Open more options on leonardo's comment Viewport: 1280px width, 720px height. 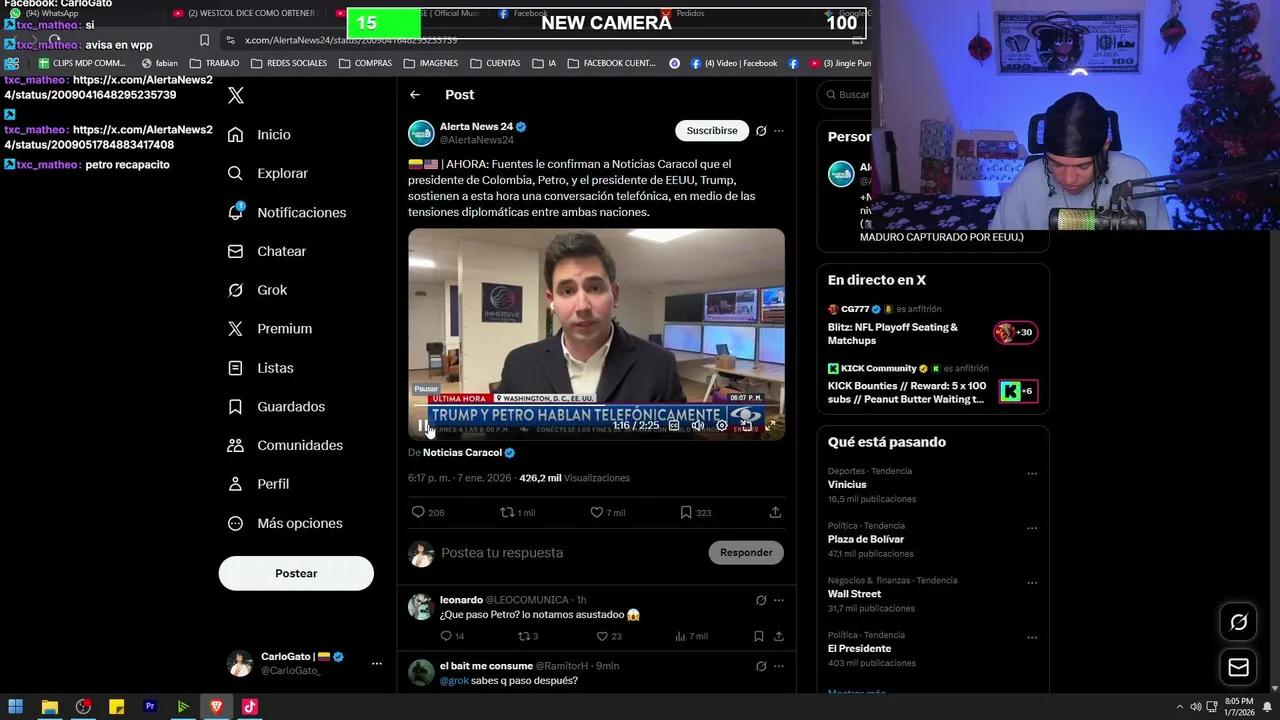click(779, 600)
